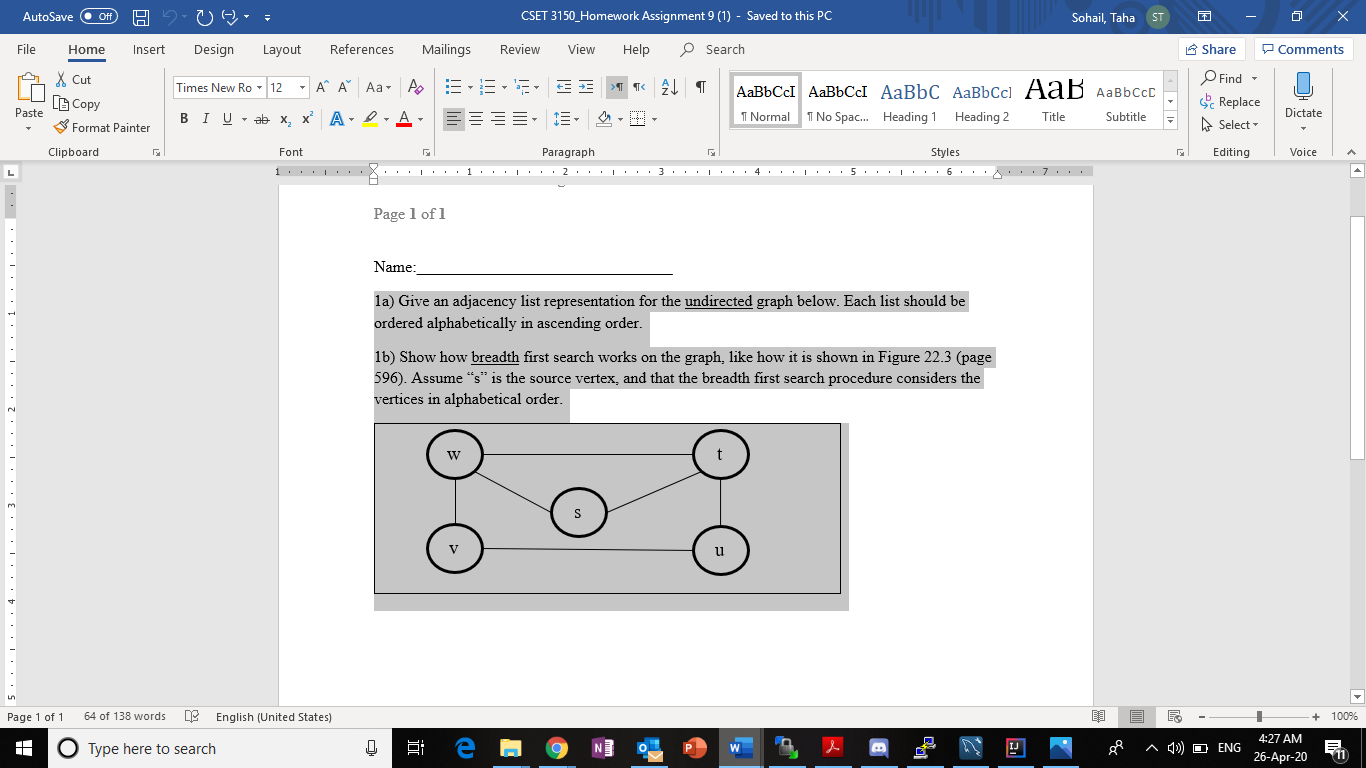Open the Comments panel
The image size is (1366, 768).
click(x=1303, y=49)
